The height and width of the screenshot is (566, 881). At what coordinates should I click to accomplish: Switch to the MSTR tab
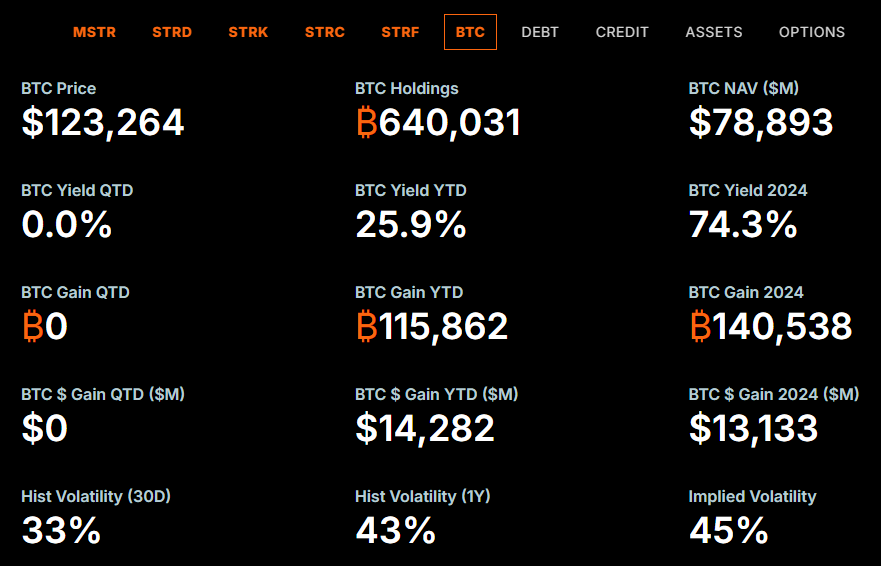pos(94,32)
